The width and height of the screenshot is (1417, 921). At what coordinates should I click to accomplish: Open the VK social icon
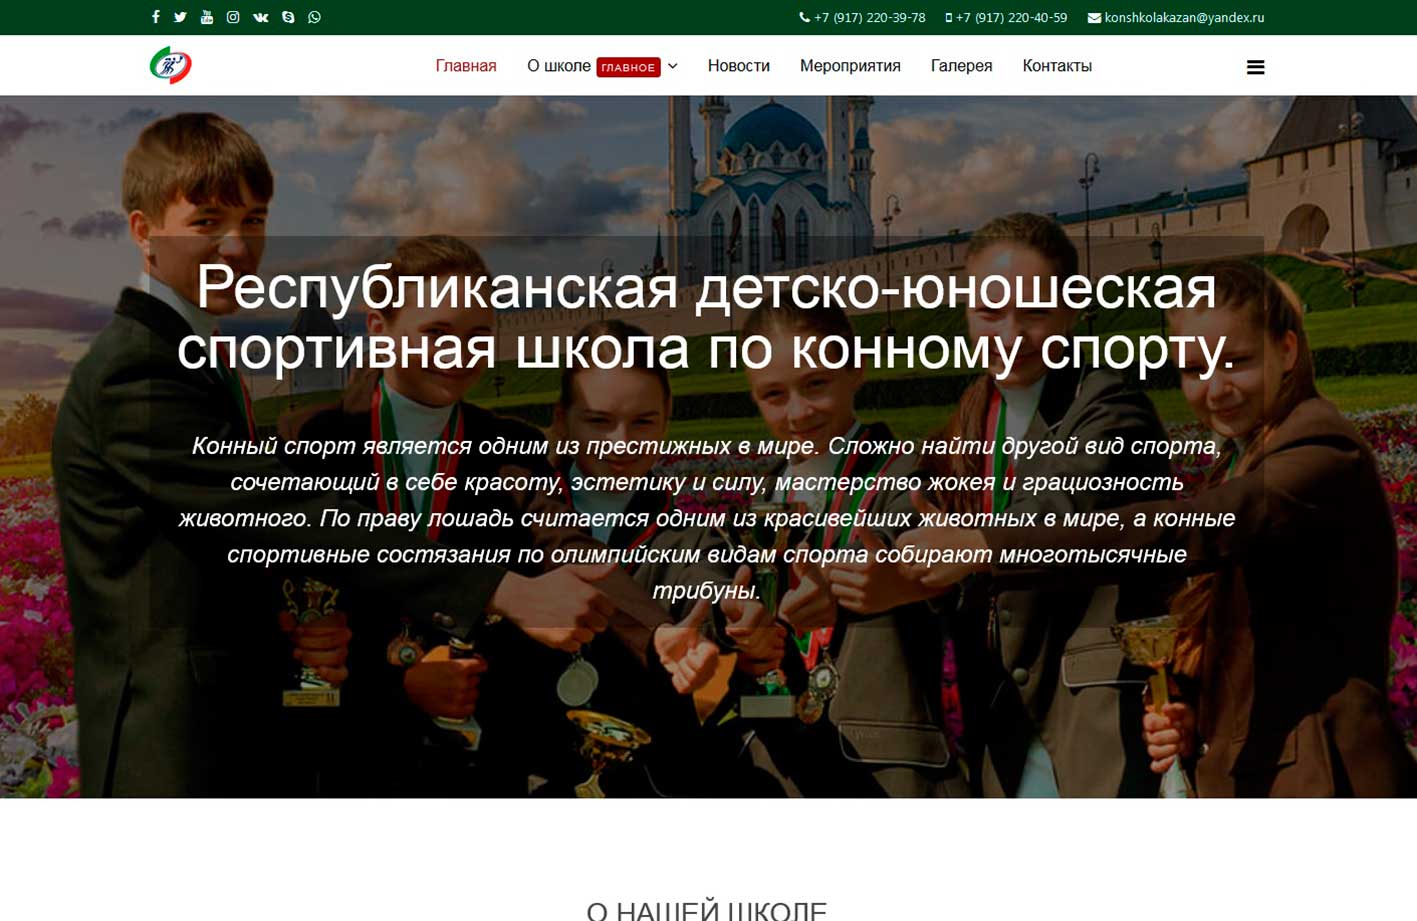(261, 17)
